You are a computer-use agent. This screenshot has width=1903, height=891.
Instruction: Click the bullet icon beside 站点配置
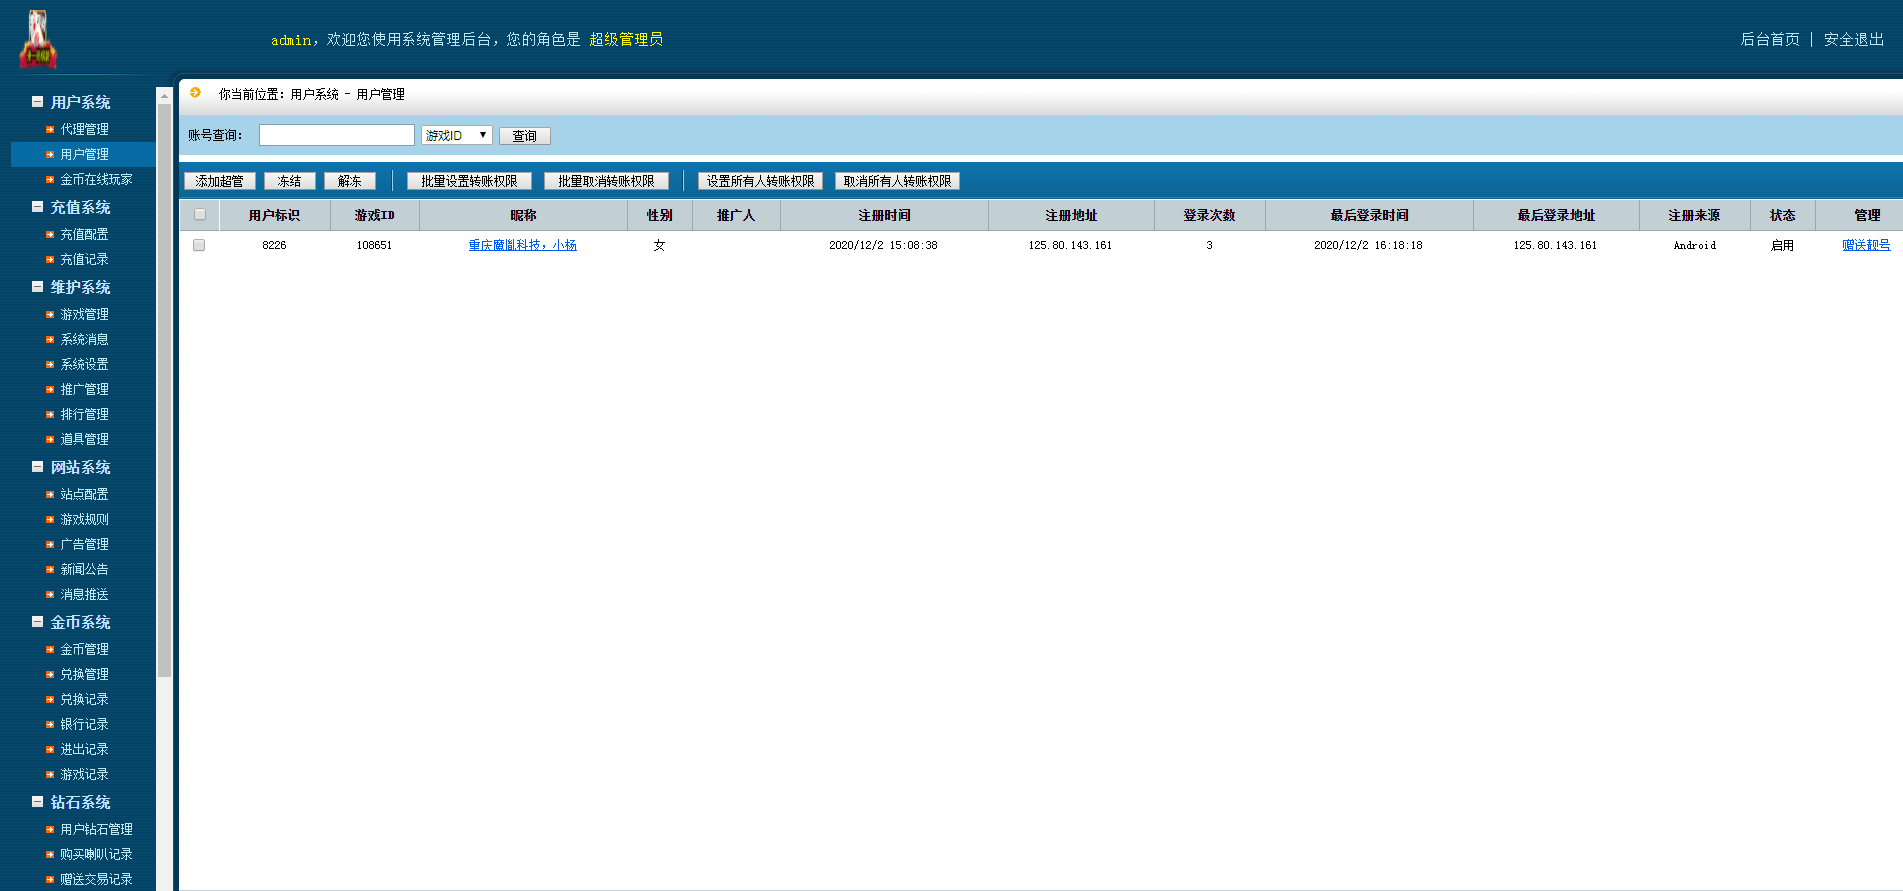click(50, 494)
